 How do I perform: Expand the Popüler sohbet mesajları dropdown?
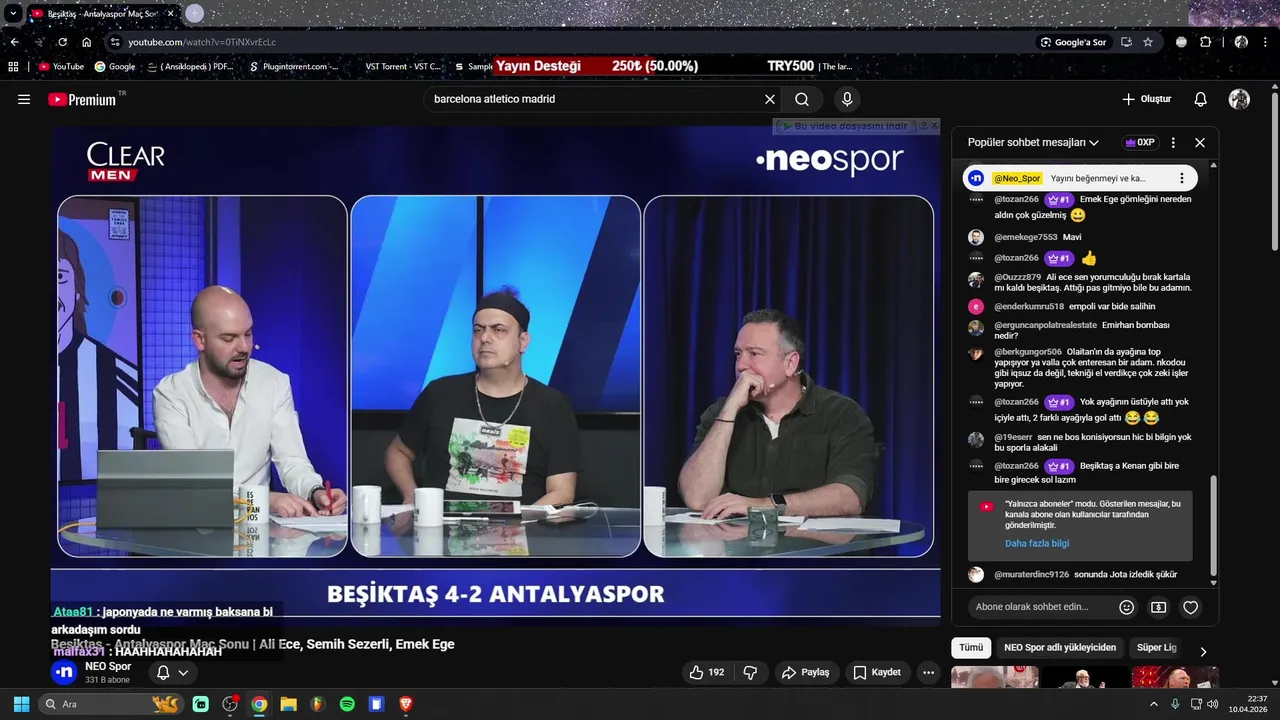(x=1033, y=142)
